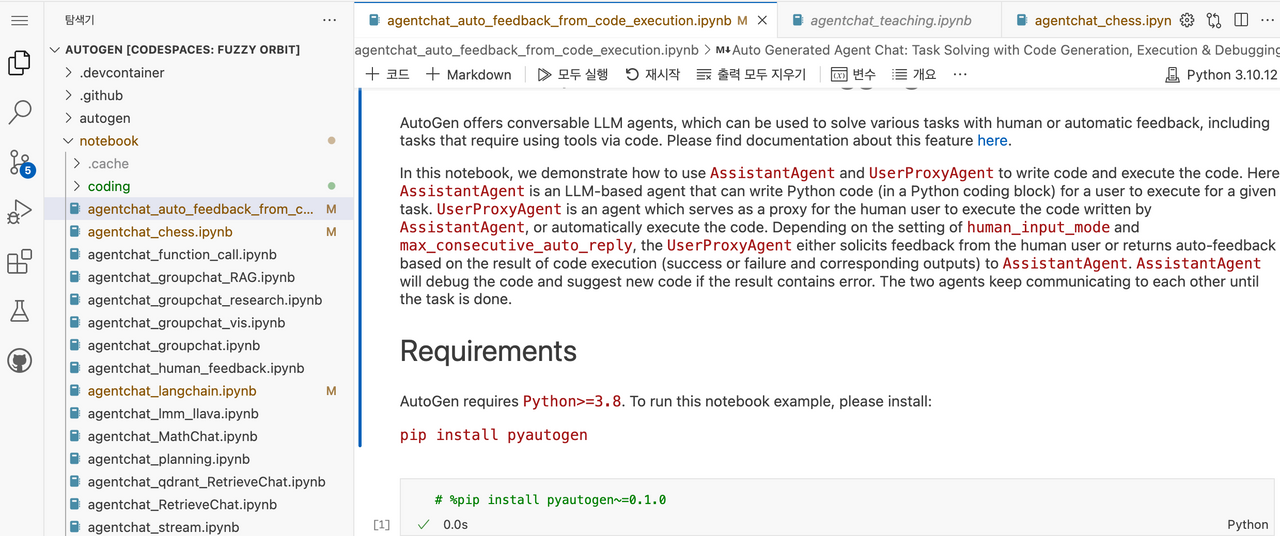Open the Testing flask icon
This screenshot has height=536, width=1280.
20,311
